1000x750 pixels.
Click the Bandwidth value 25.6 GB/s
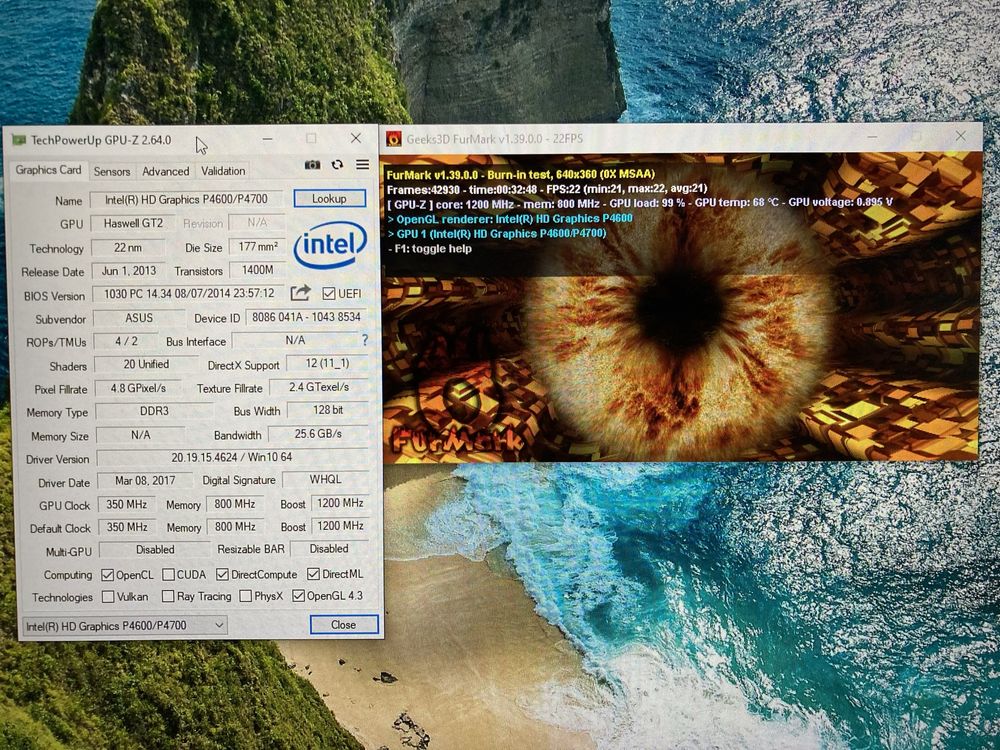coord(318,434)
